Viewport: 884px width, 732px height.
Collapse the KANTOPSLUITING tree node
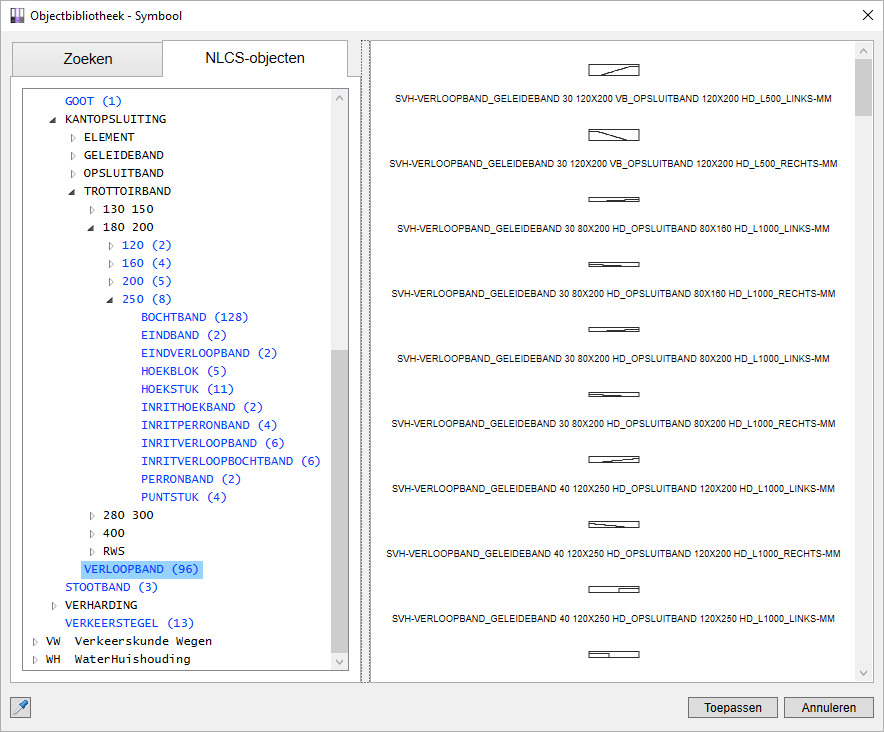53,120
